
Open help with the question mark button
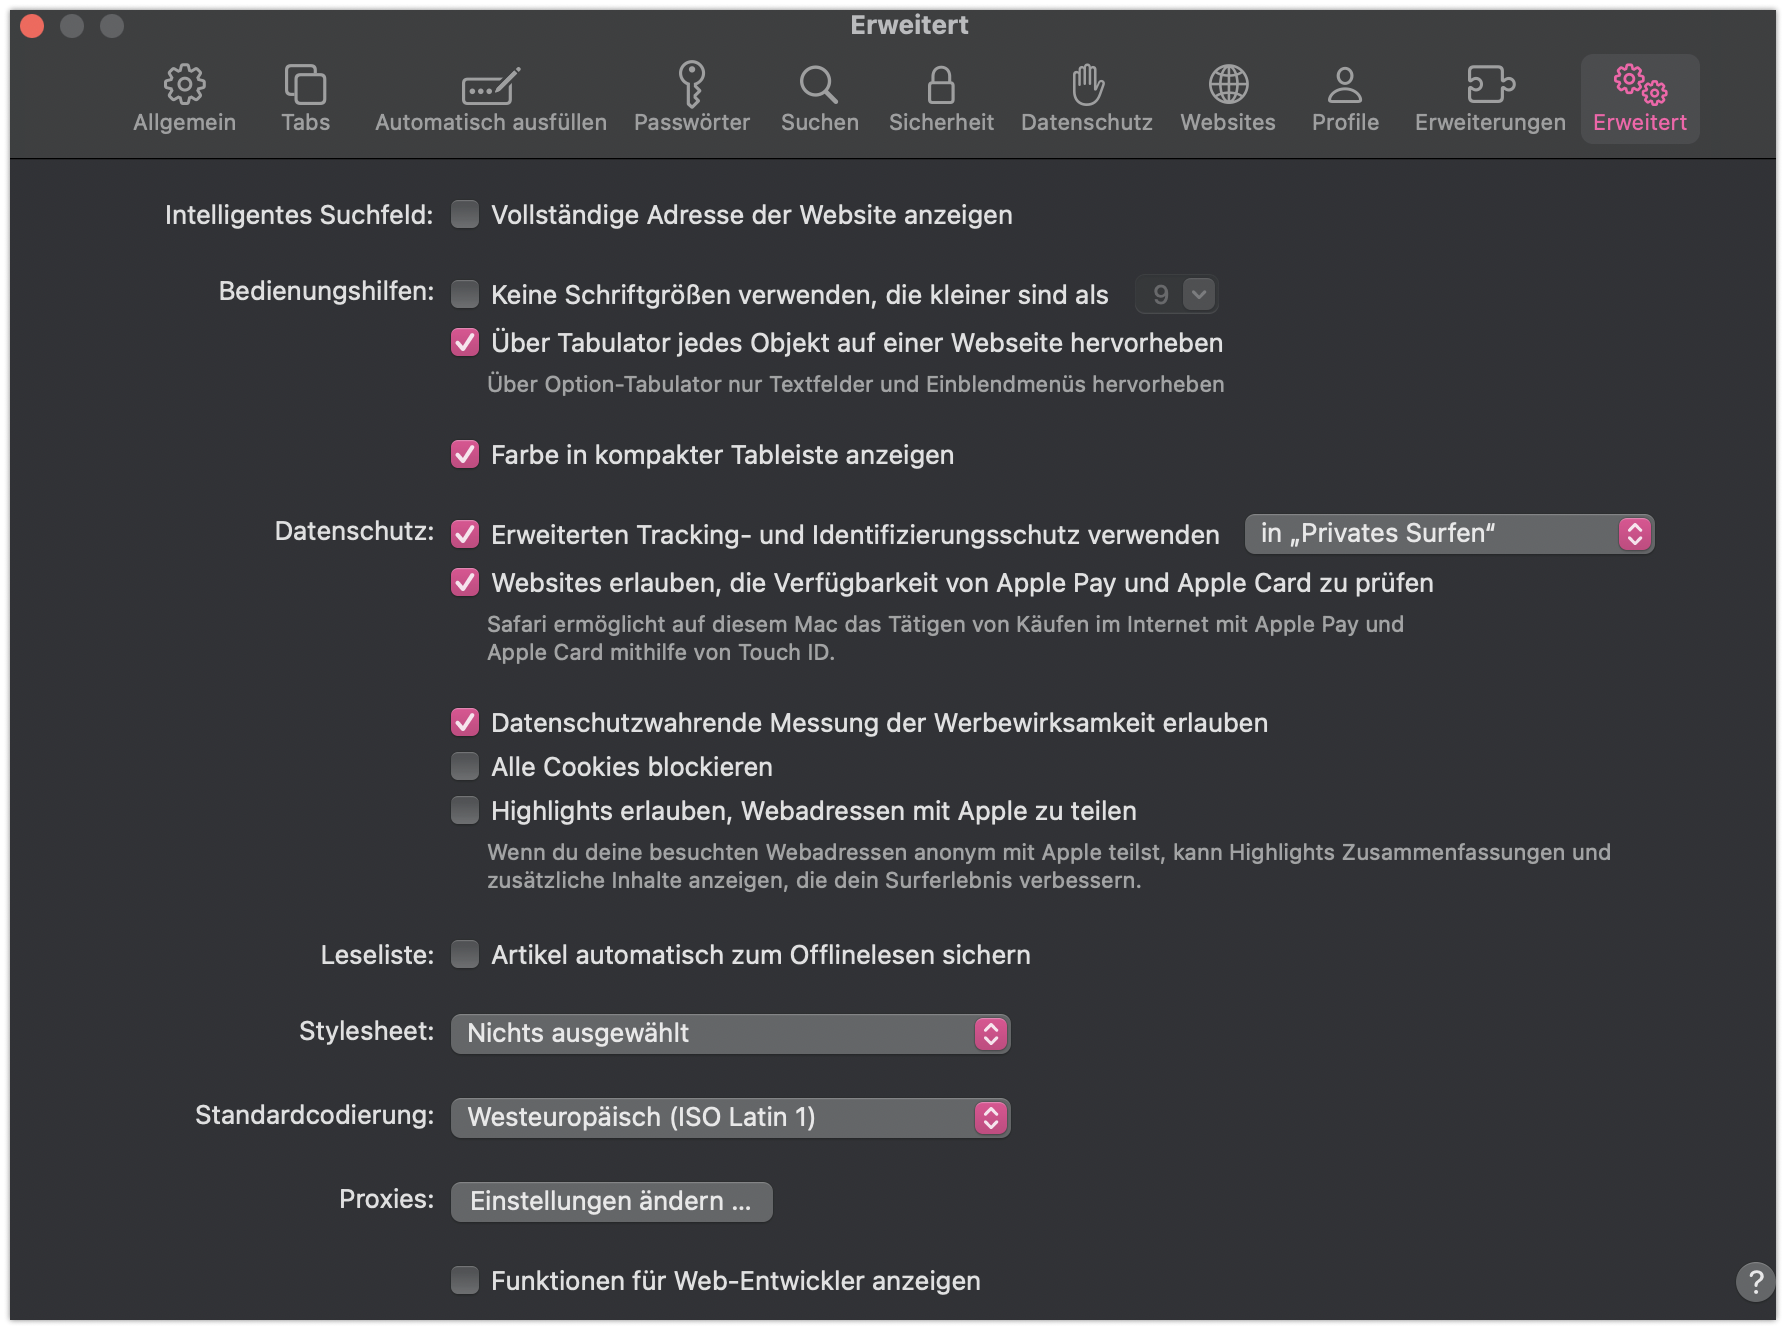1755,1281
